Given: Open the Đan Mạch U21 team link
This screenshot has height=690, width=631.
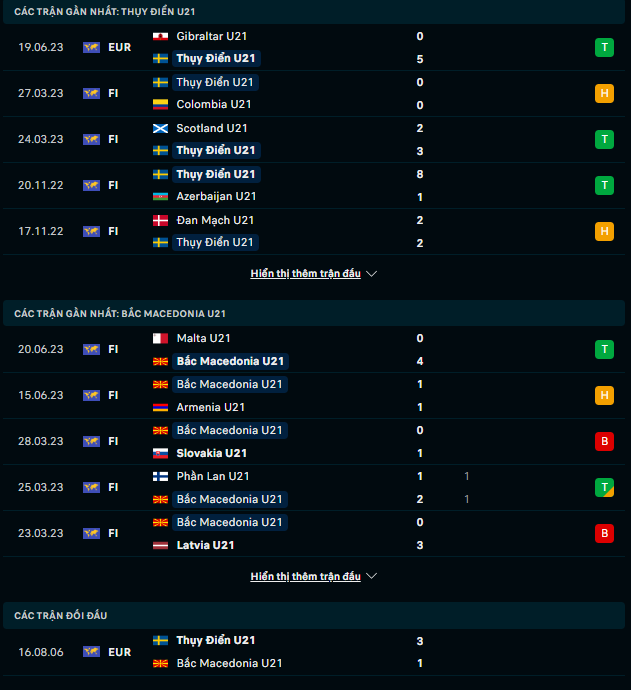Looking at the screenshot, I should pyautogui.click(x=215, y=220).
